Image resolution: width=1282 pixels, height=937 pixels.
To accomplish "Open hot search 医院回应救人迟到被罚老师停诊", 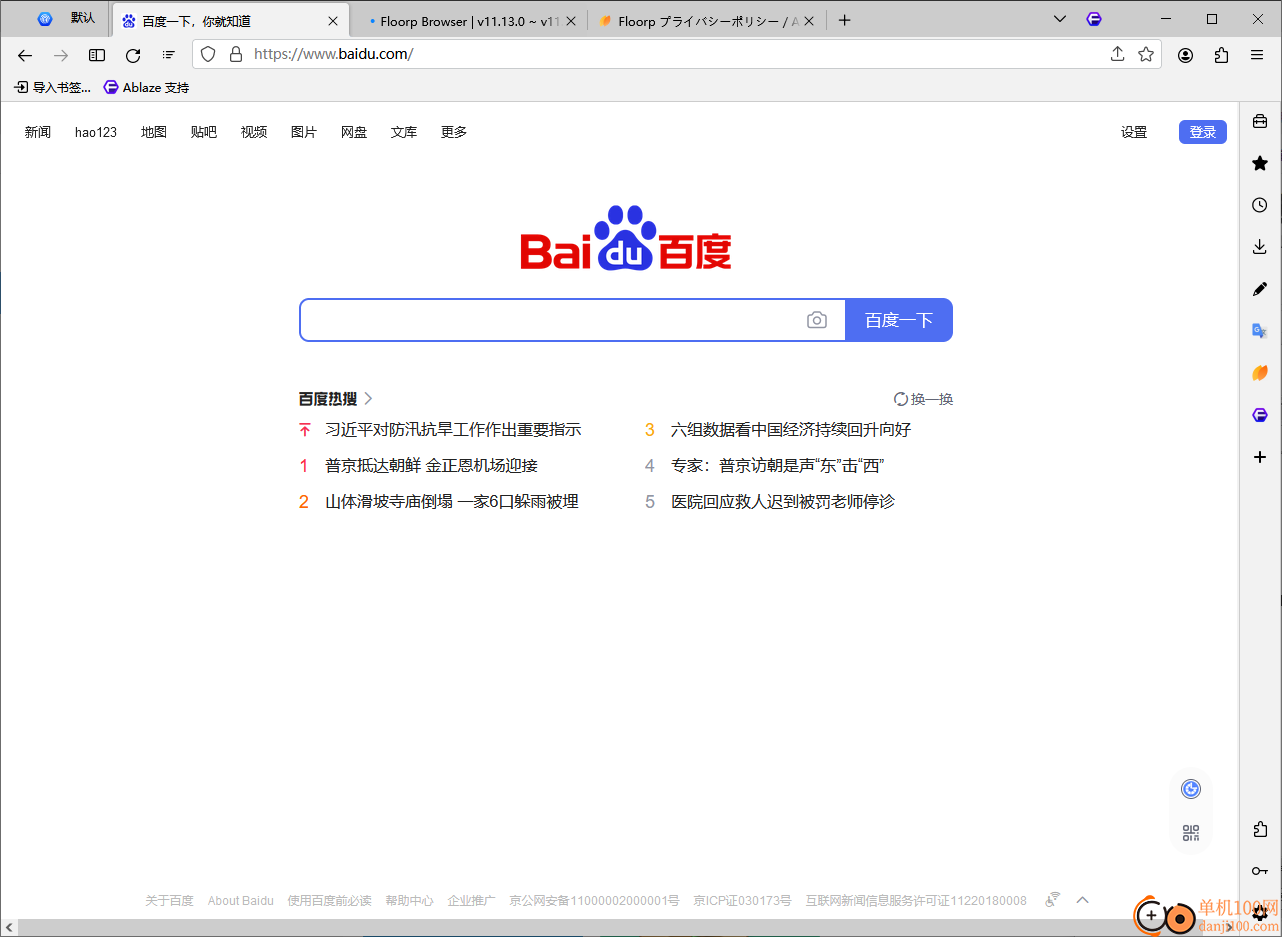I will [x=783, y=502].
